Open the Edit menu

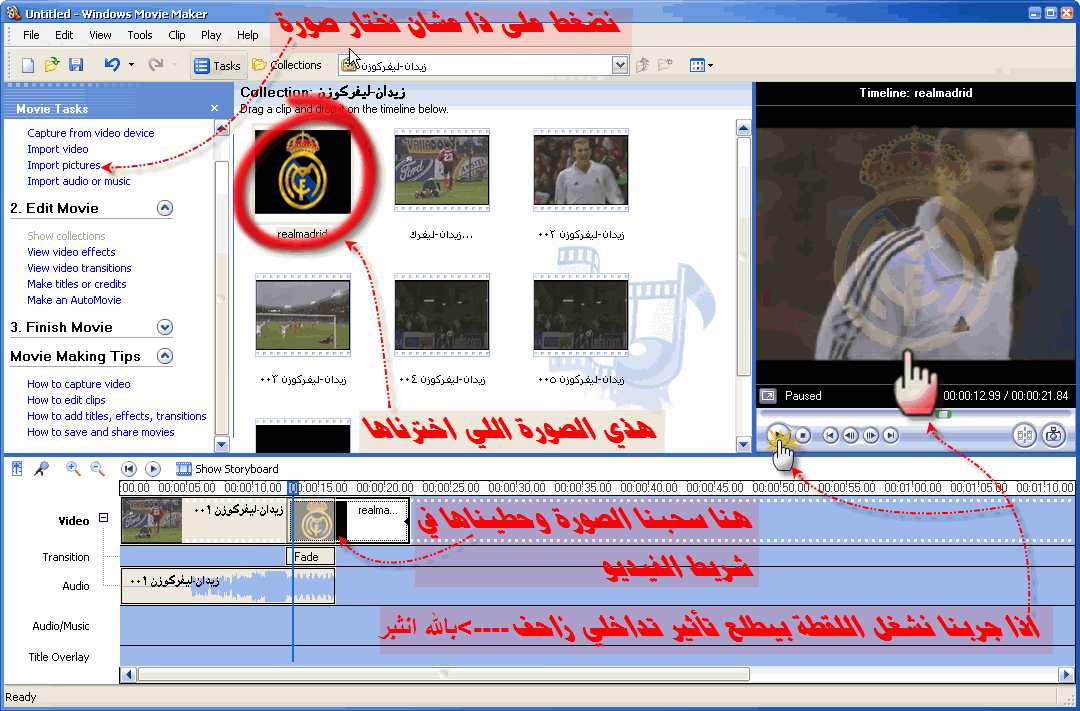point(64,35)
